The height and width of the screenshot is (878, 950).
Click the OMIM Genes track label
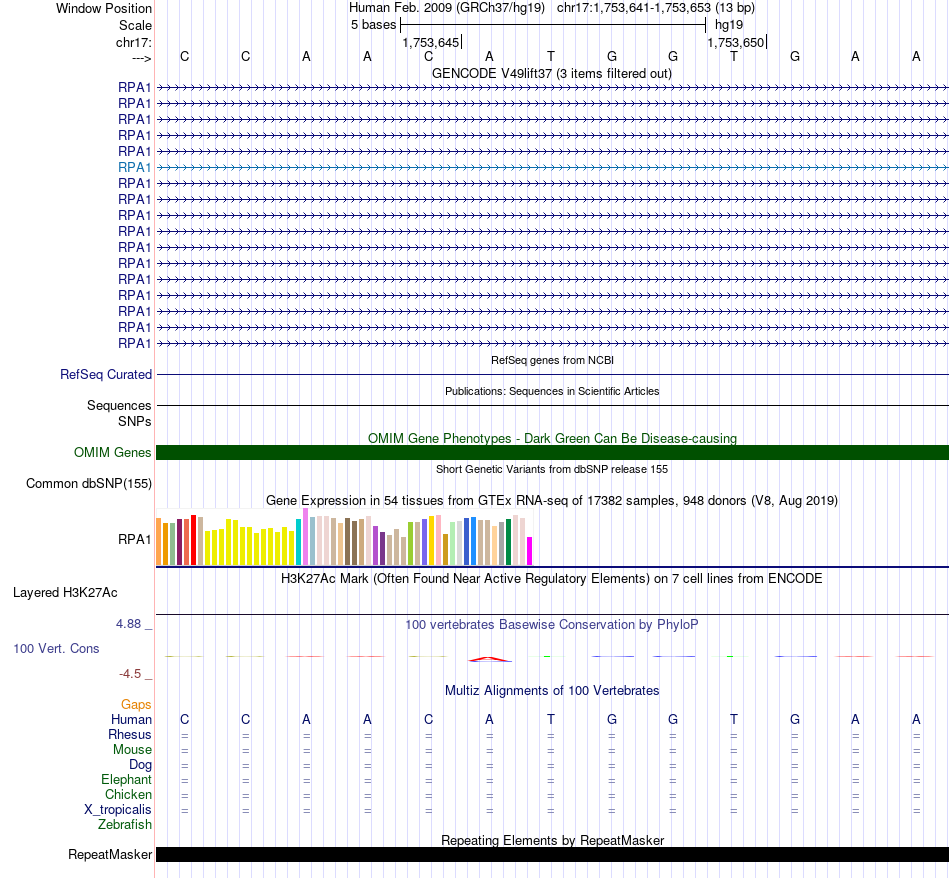coord(112,453)
